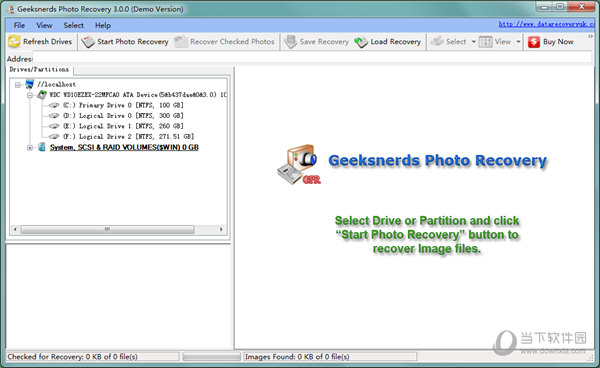Select System, SCSI & RAID VOLUMES row text

tap(124, 147)
